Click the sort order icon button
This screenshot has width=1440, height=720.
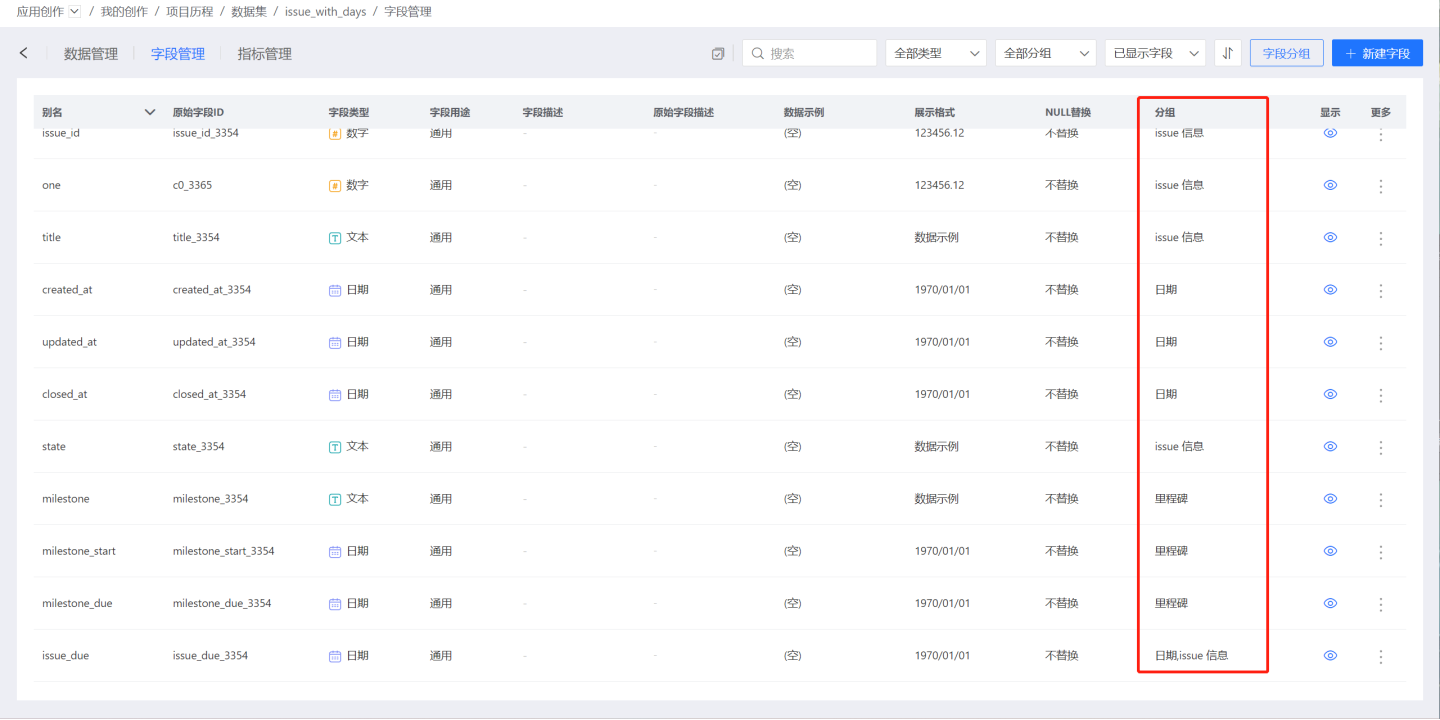coord(1228,53)
